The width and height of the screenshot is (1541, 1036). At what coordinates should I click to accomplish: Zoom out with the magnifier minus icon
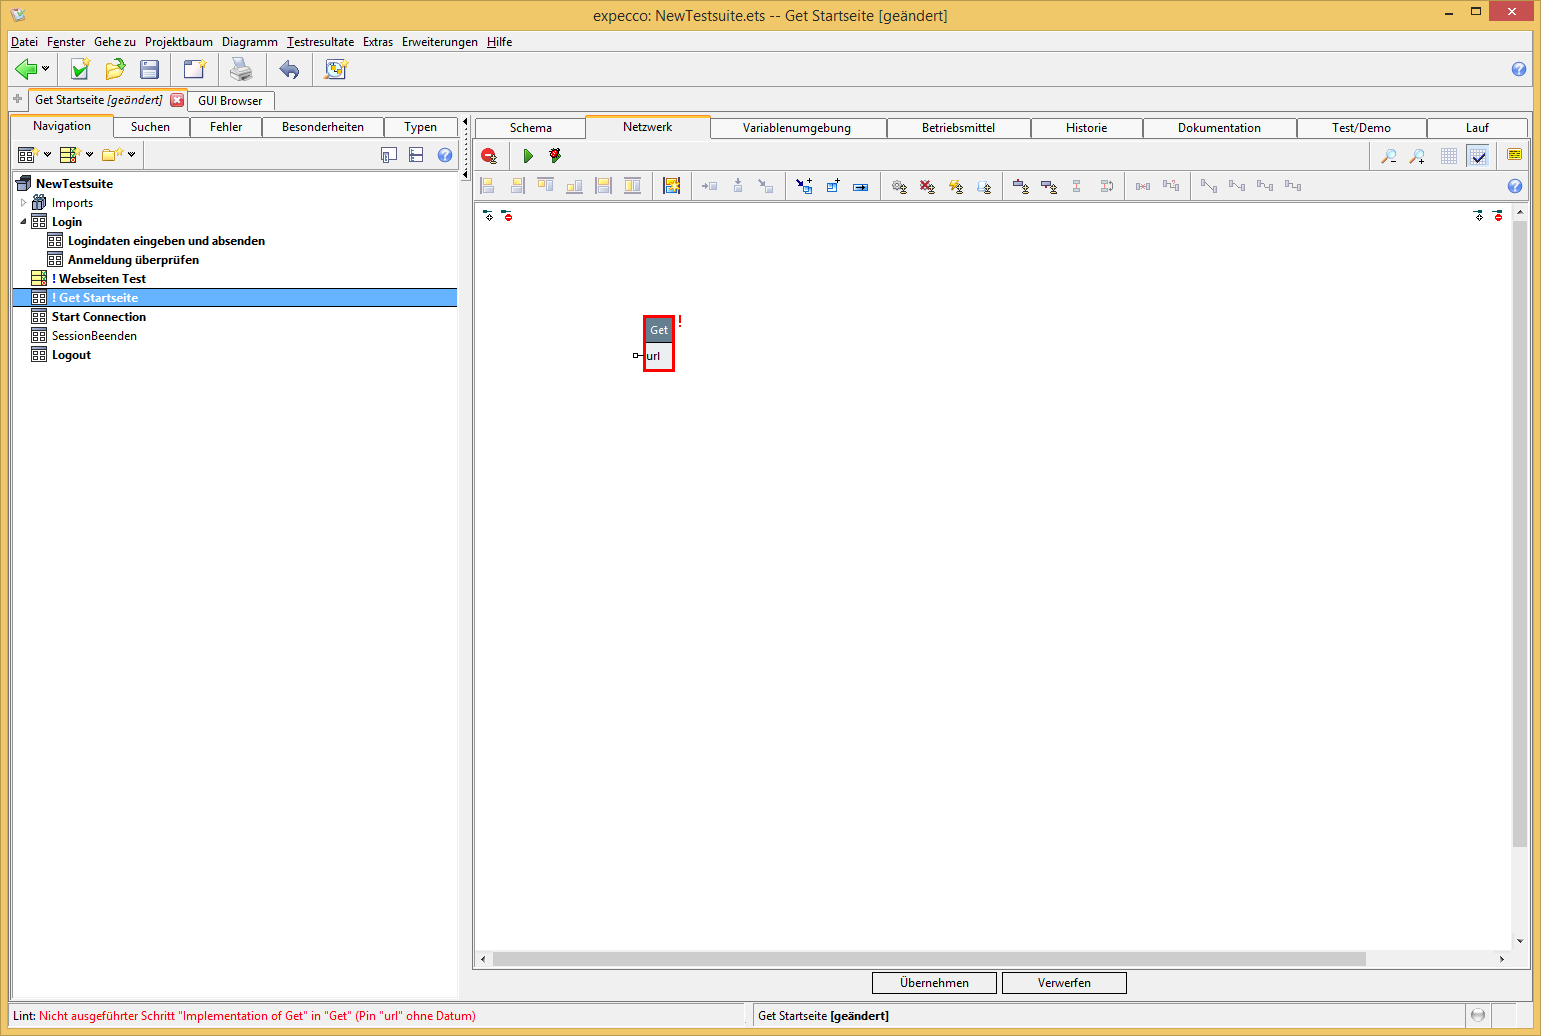(x=1389, y=156)
